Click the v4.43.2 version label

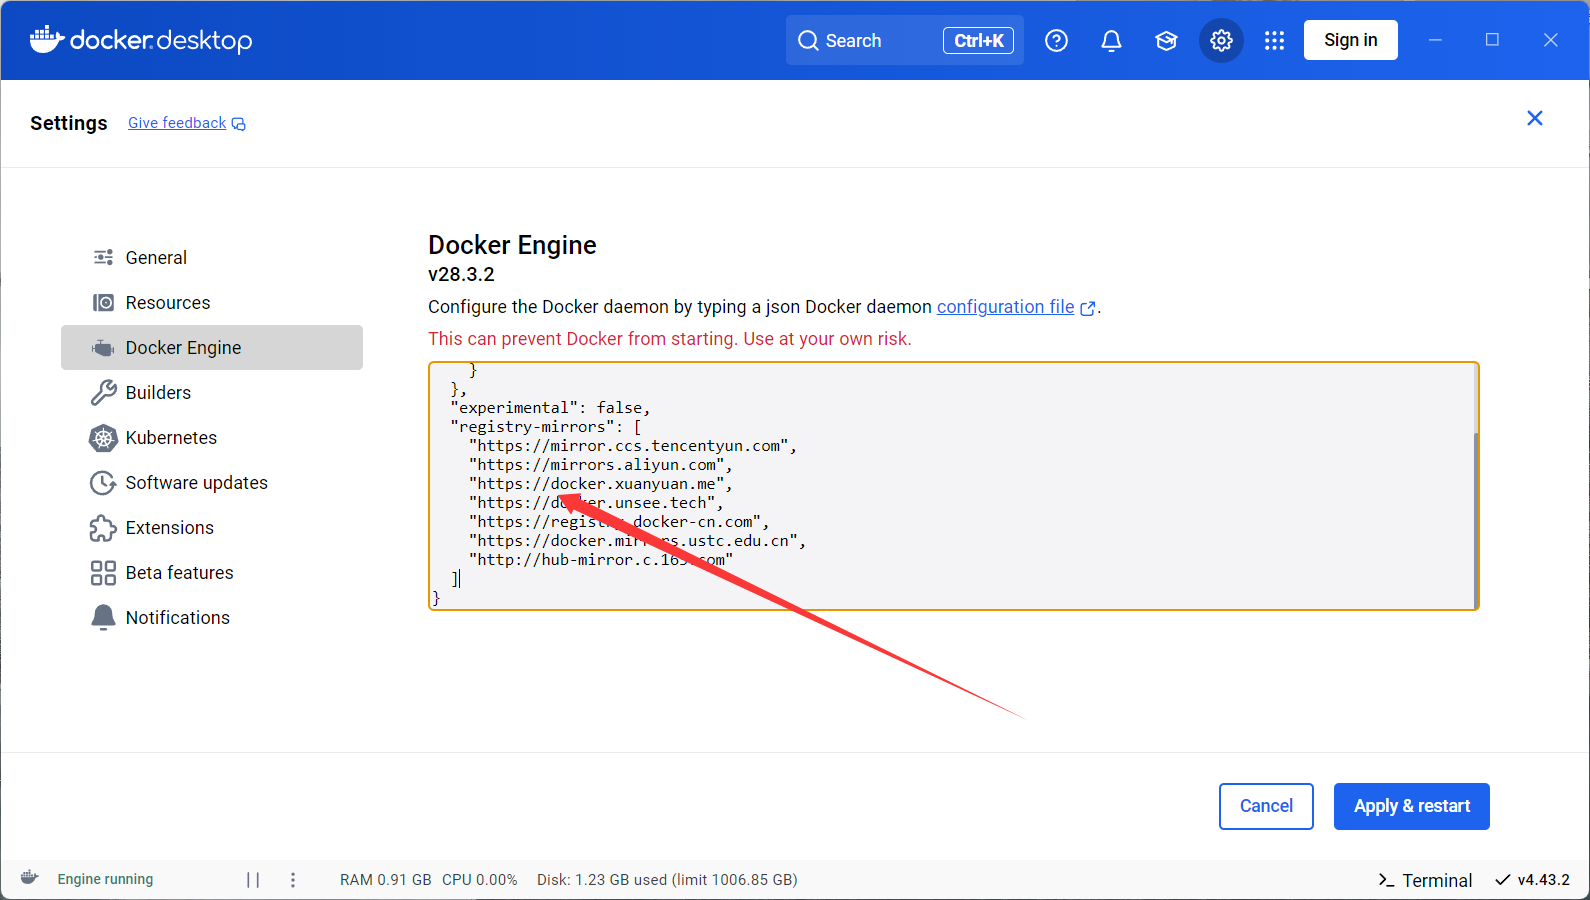pos(1543,880)
